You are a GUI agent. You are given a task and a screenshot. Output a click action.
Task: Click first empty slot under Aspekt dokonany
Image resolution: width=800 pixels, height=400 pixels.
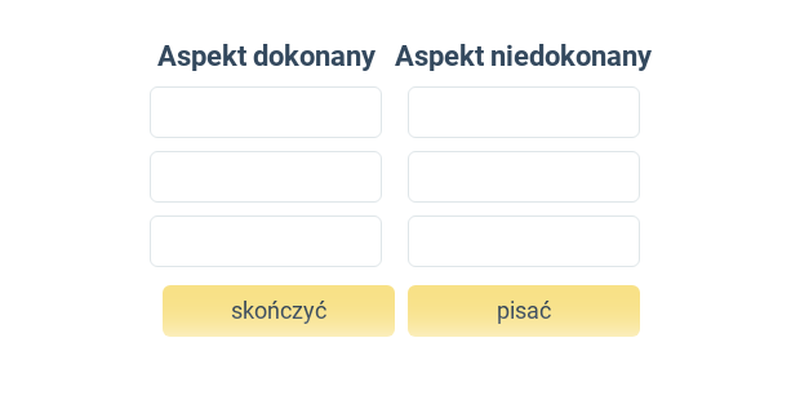[x=266, y=112]
